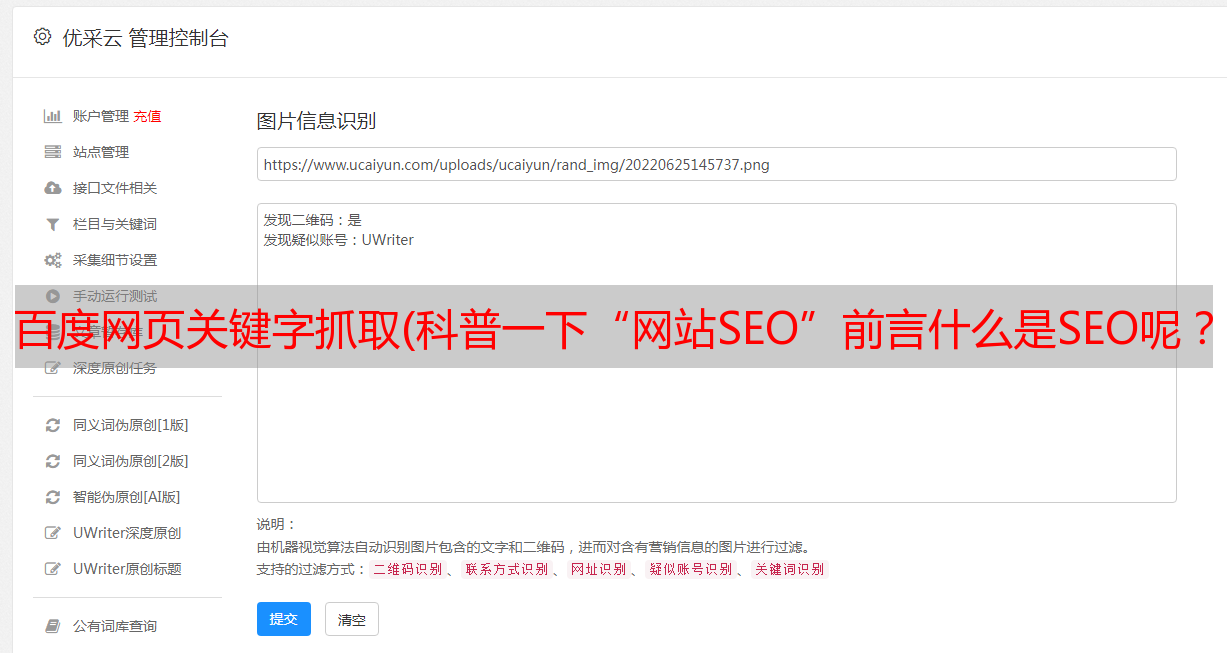1227x653 pixels.
Task: Click the edit icon for UWriter原创标题
Action: tap(53, 569)
